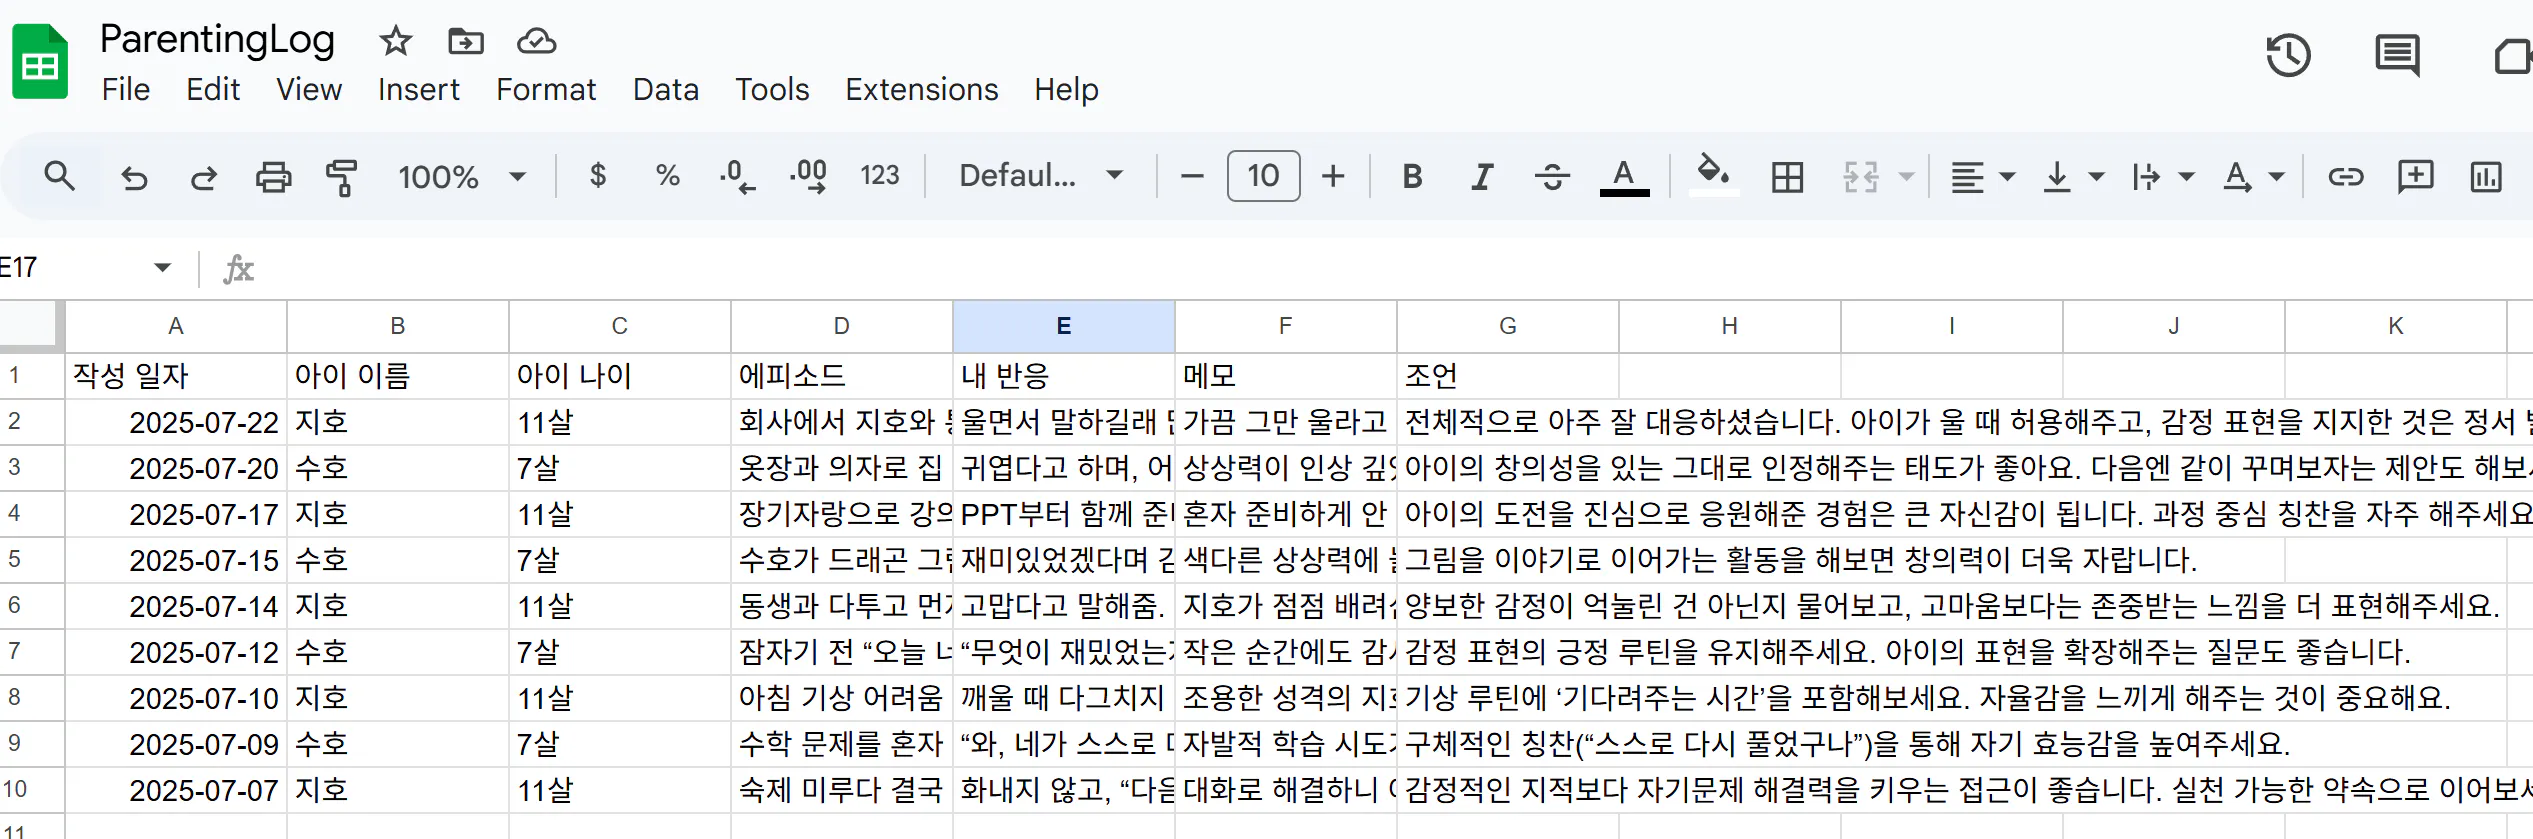Print the spreadsheet

click(273, 177)
